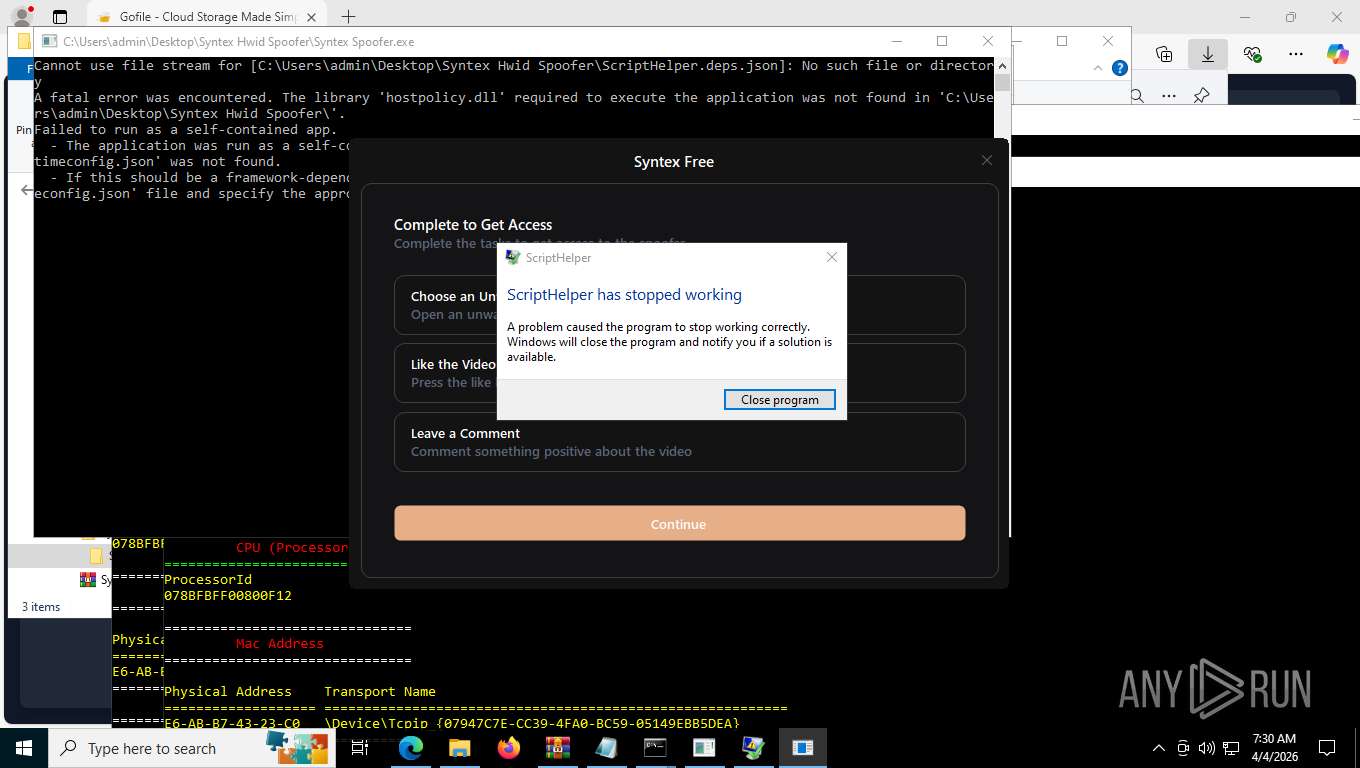
Task: Pin the Edge downloads flyout
Action: coord(1202,96)
